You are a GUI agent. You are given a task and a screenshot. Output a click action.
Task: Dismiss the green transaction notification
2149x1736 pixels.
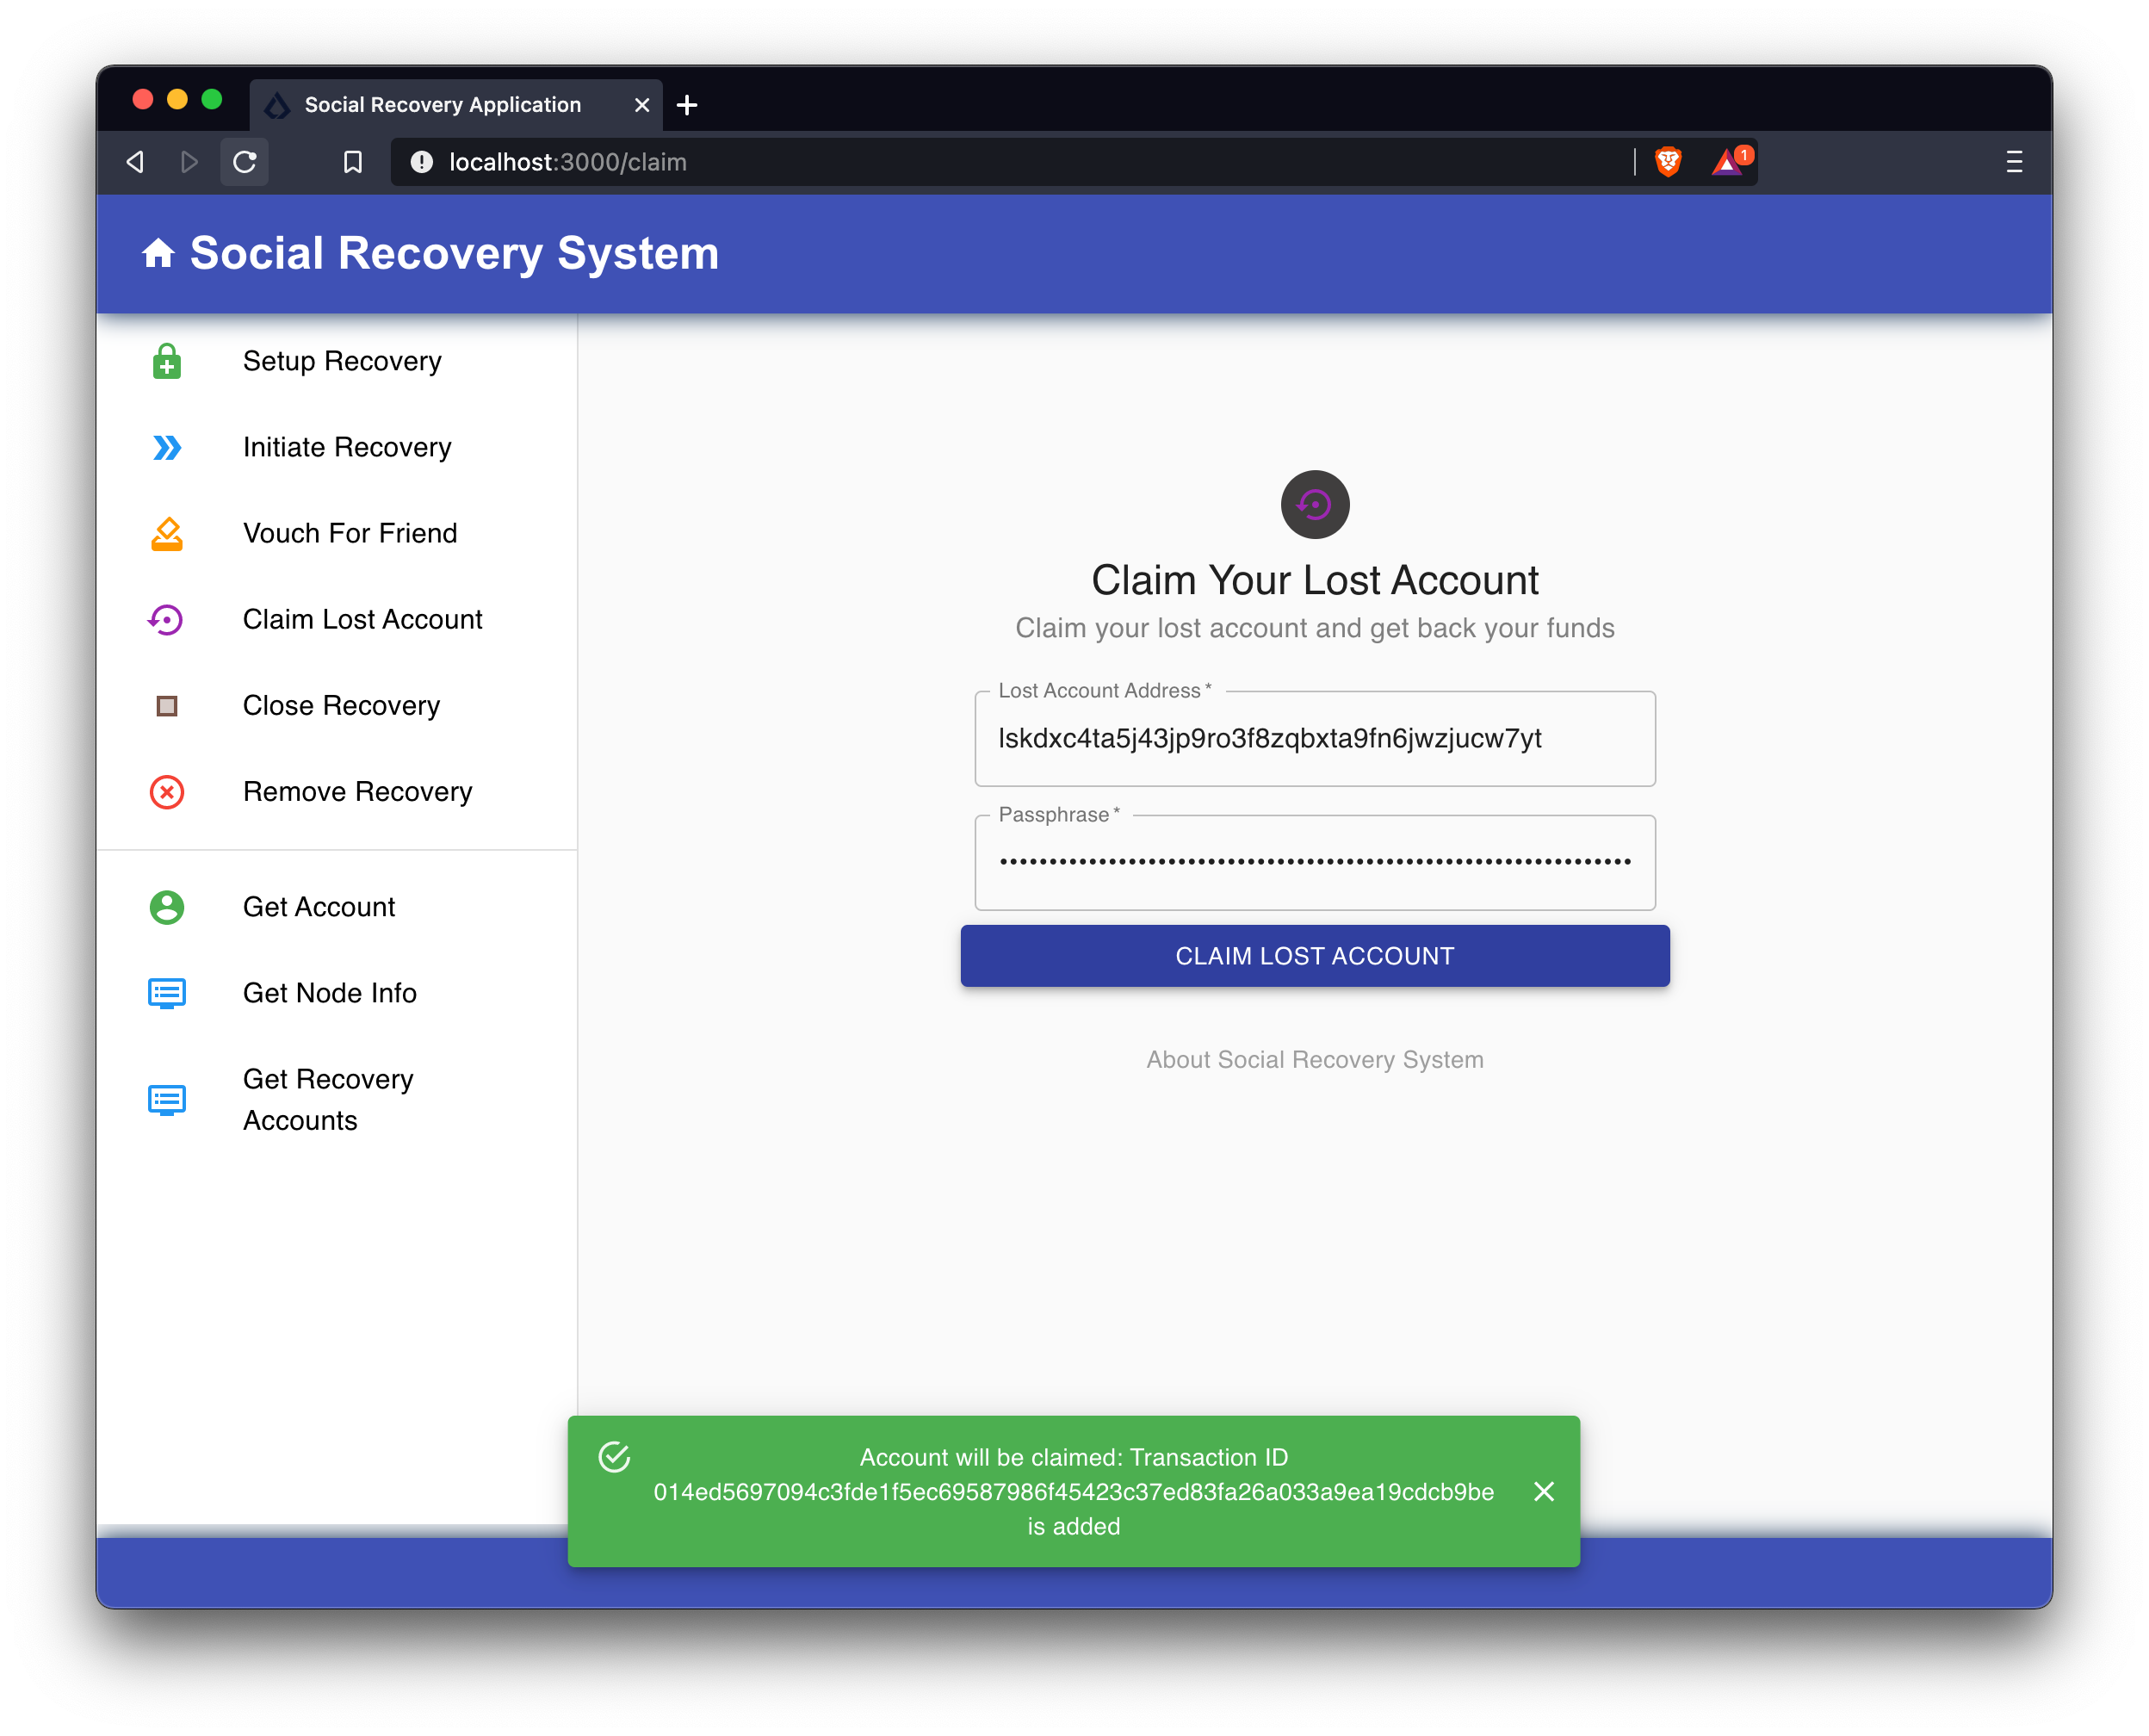tap(1543, 1491)
